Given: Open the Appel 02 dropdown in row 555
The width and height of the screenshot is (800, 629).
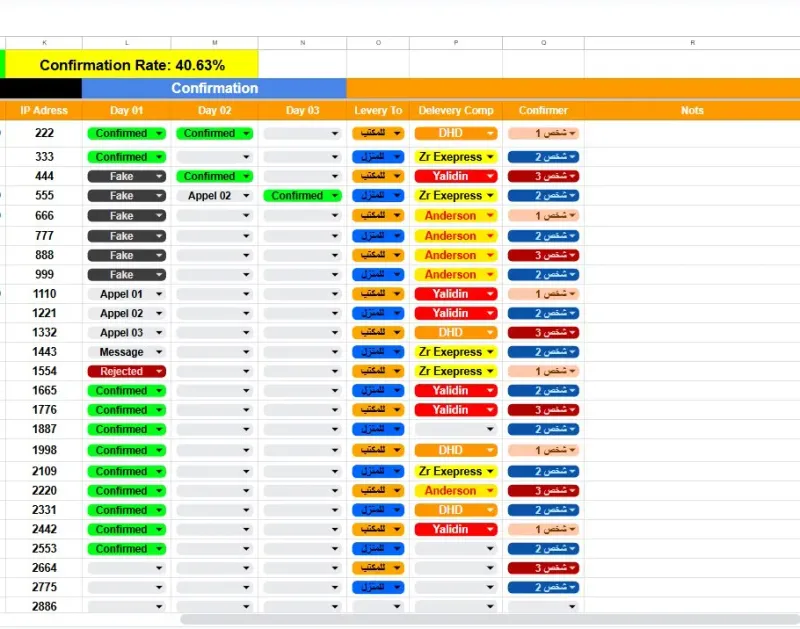Looking at the screenshot, I should point(214,195).
